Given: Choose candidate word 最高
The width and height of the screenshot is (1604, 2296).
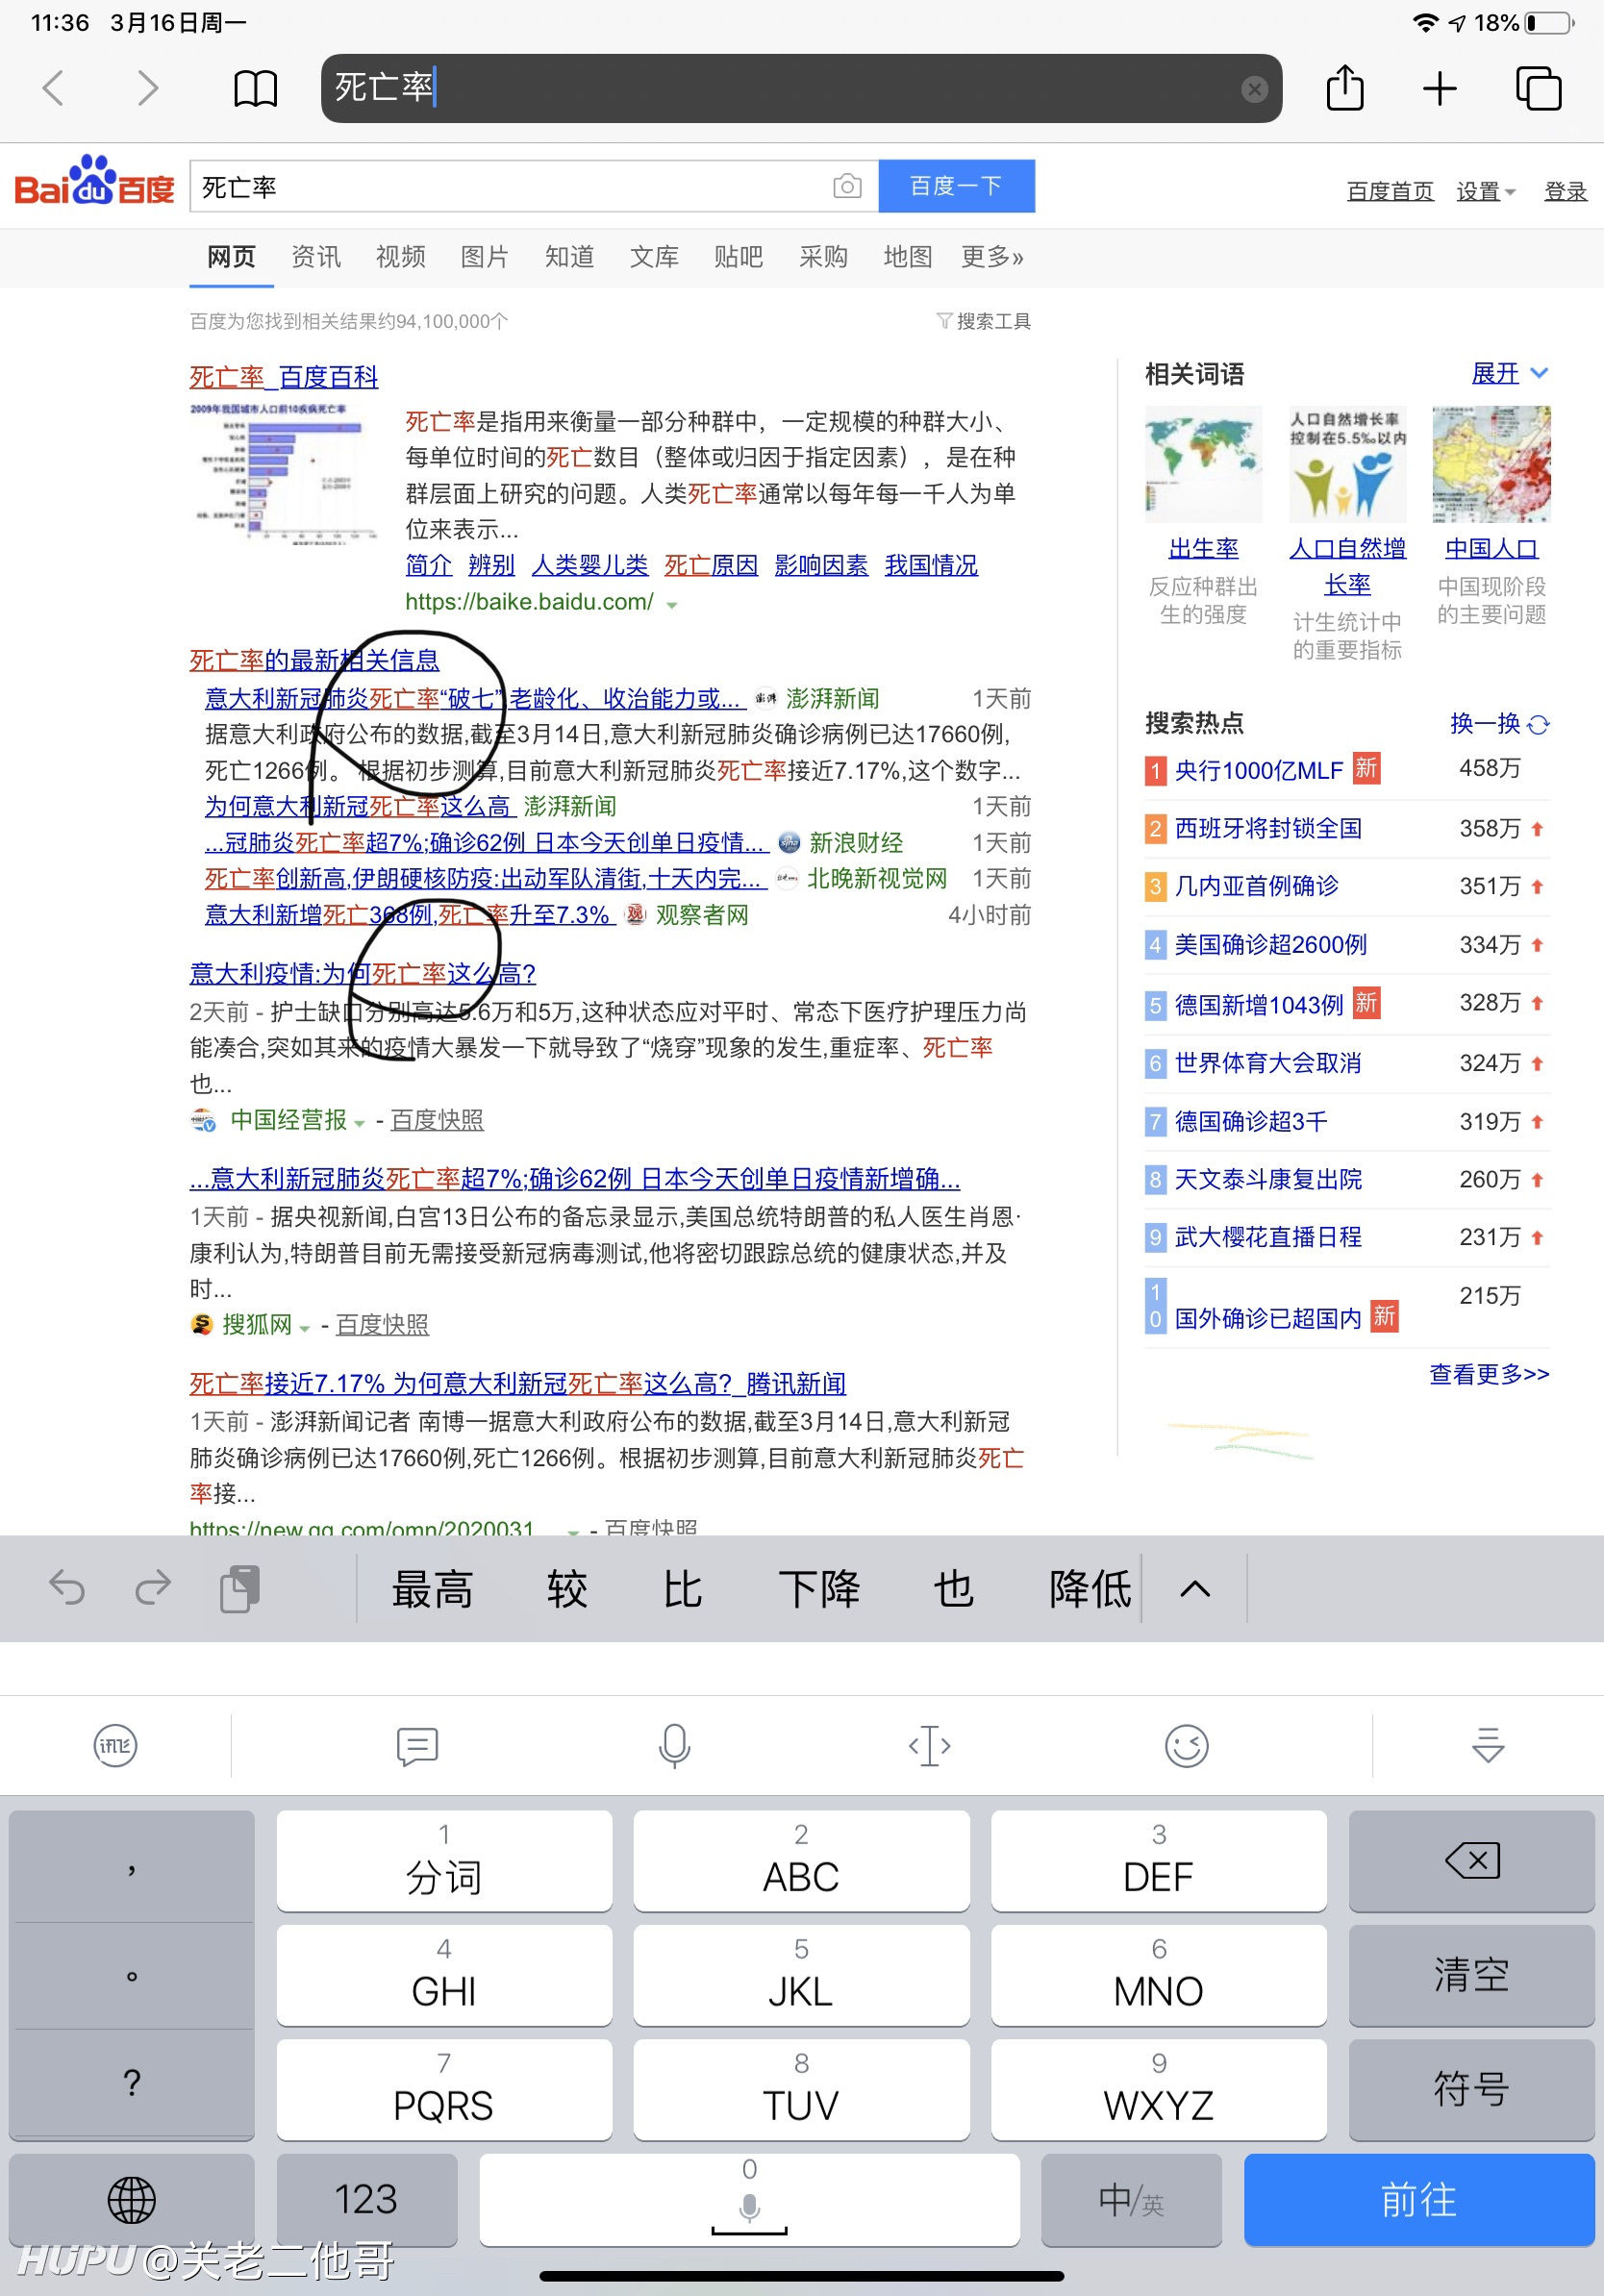Looking at the screenshot, I should pos(432,1589).
